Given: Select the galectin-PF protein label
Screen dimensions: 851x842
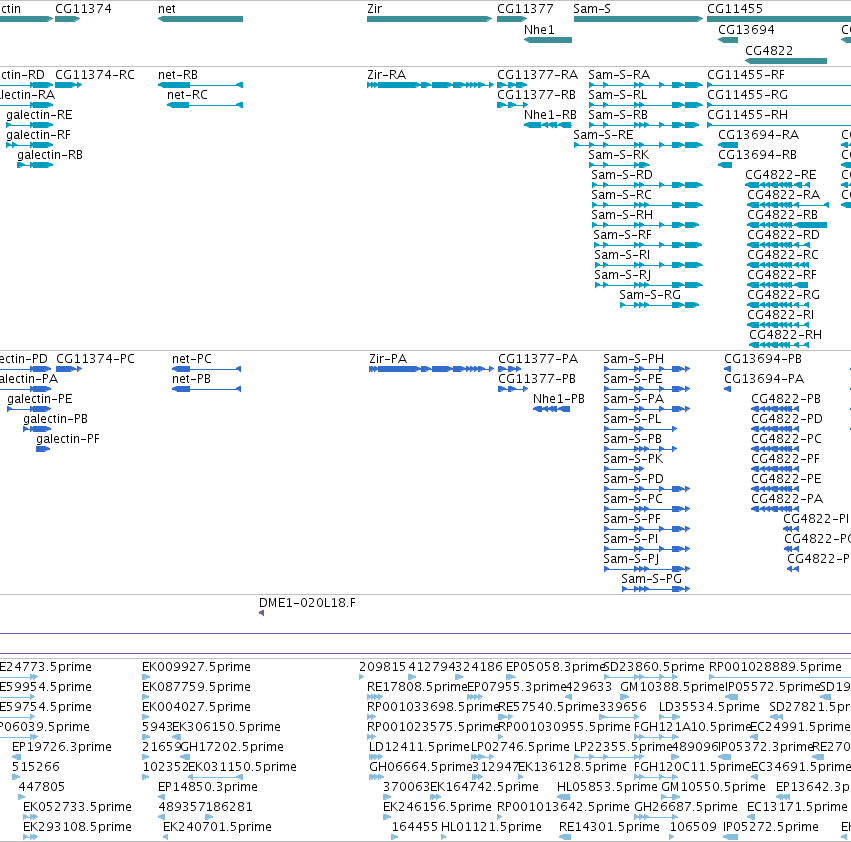Looking at the screenshot, I should click(68, 439).
